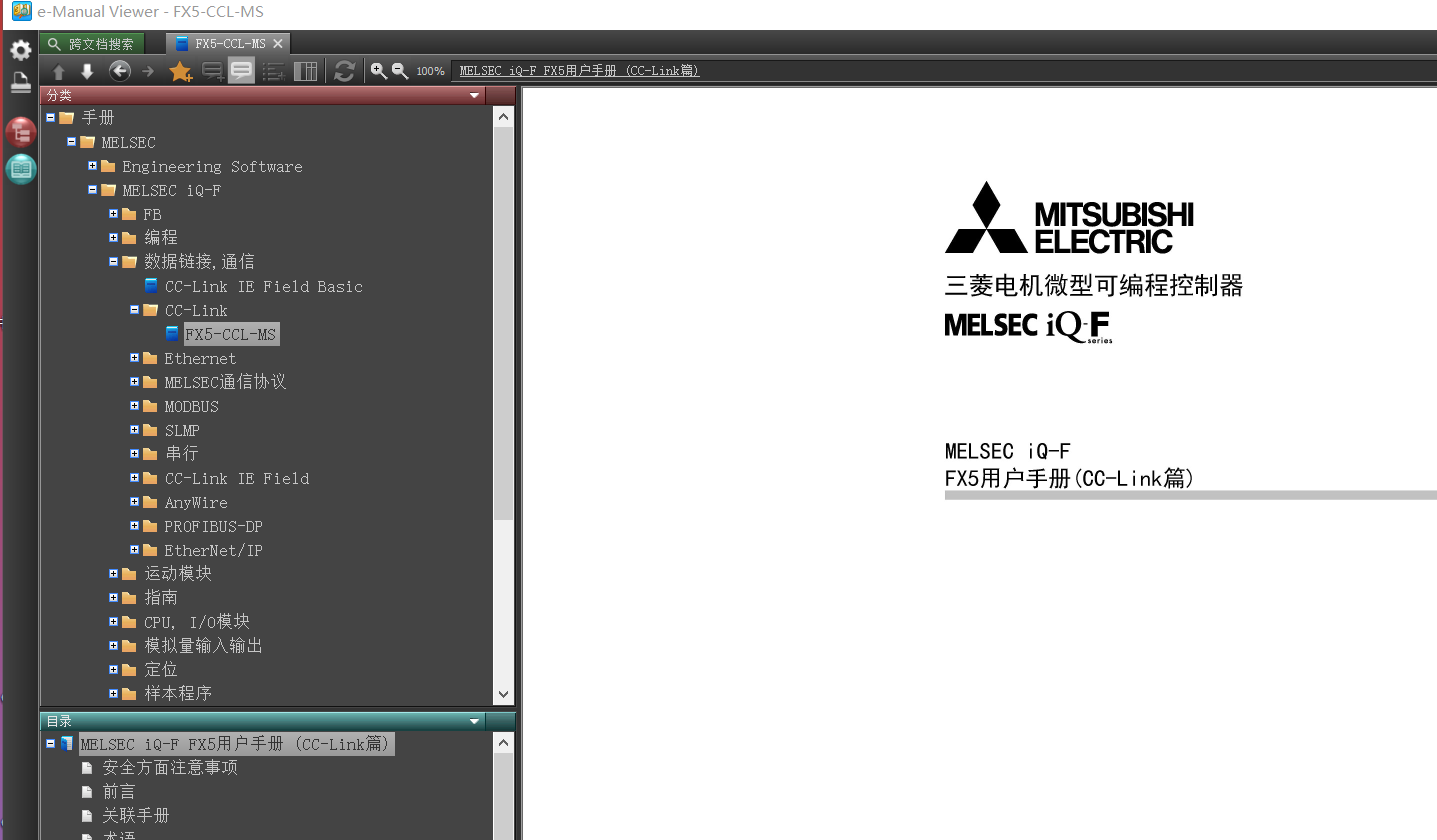This screenshot has height=840, width=1437.
Task: Jump to next page with down arrow
Action: (87, 71)
